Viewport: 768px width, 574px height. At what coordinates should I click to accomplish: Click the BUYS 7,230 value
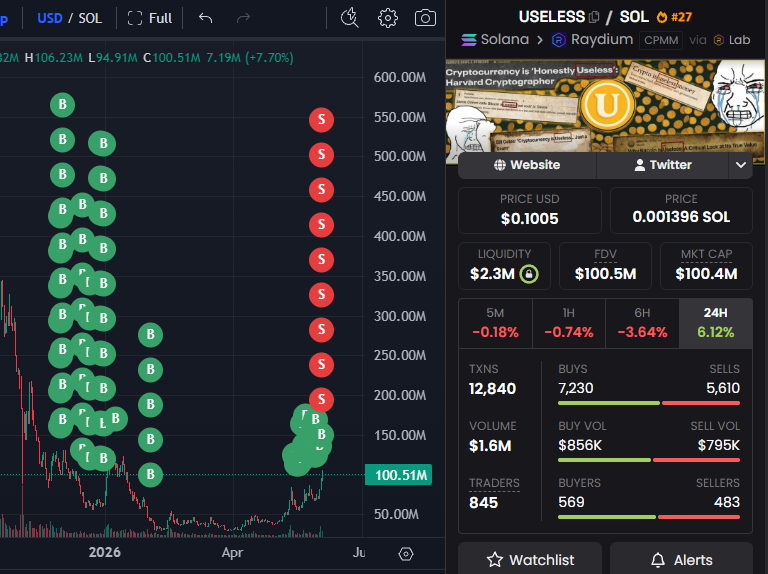click(x=576, y=388)
